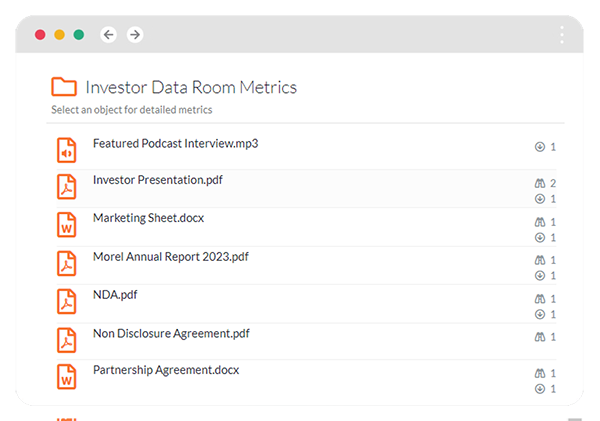Click the Investor Data Room Metrics title
Screen dimensions: 600x421
click(191, 87)
